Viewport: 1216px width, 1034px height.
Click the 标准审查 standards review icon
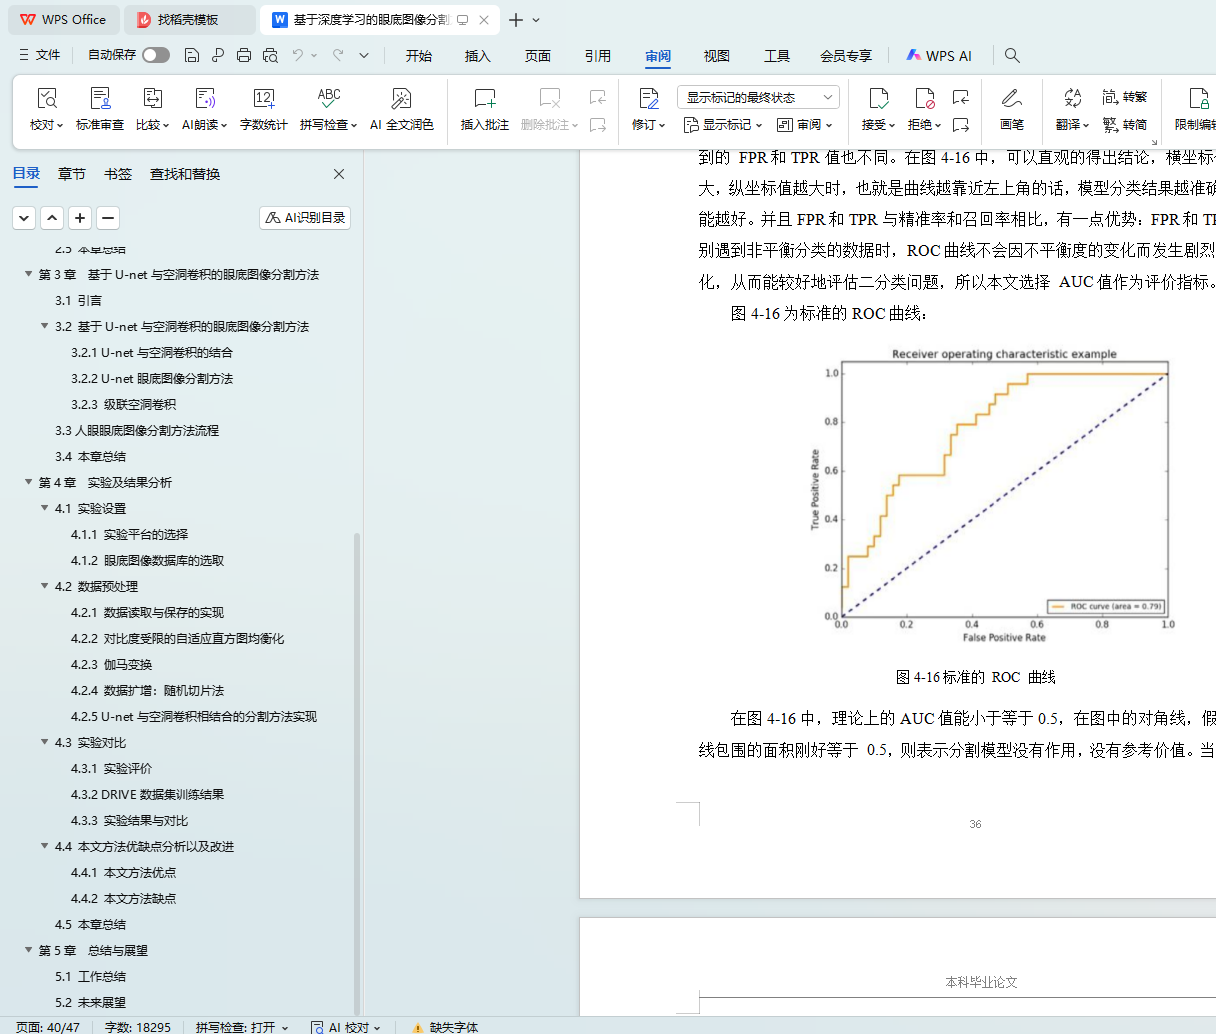tap(100, 108)
